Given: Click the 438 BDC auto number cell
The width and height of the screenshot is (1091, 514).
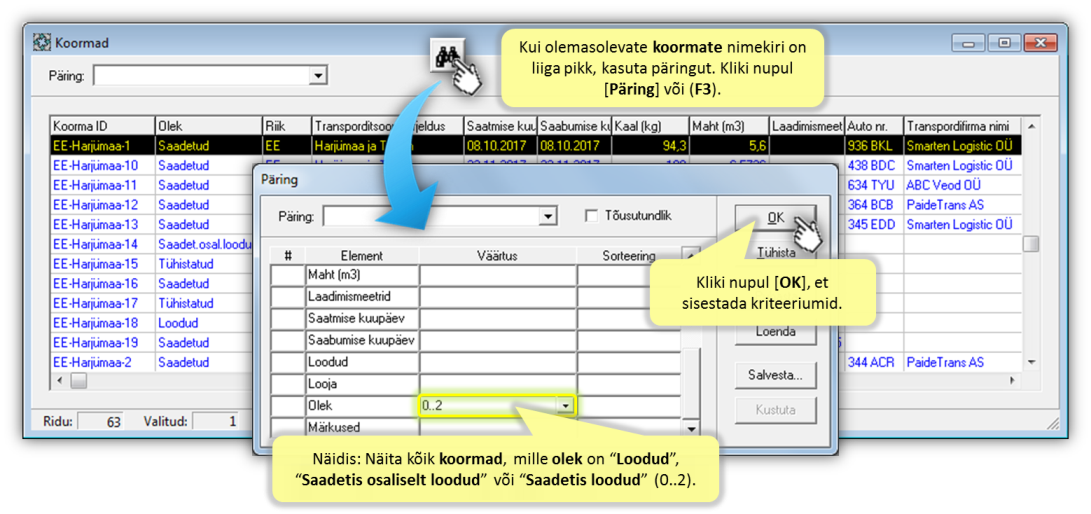Looking at the screenshot, I should [873, 166].
